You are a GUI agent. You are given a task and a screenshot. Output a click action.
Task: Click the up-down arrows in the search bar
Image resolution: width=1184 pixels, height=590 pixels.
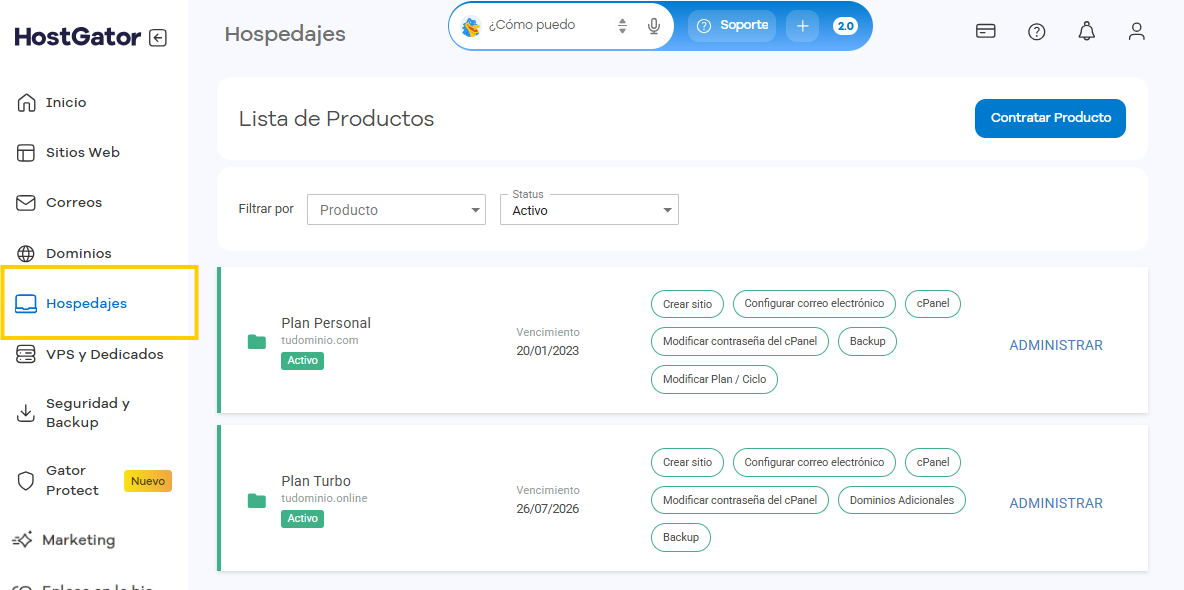click(x=622, y=26)
